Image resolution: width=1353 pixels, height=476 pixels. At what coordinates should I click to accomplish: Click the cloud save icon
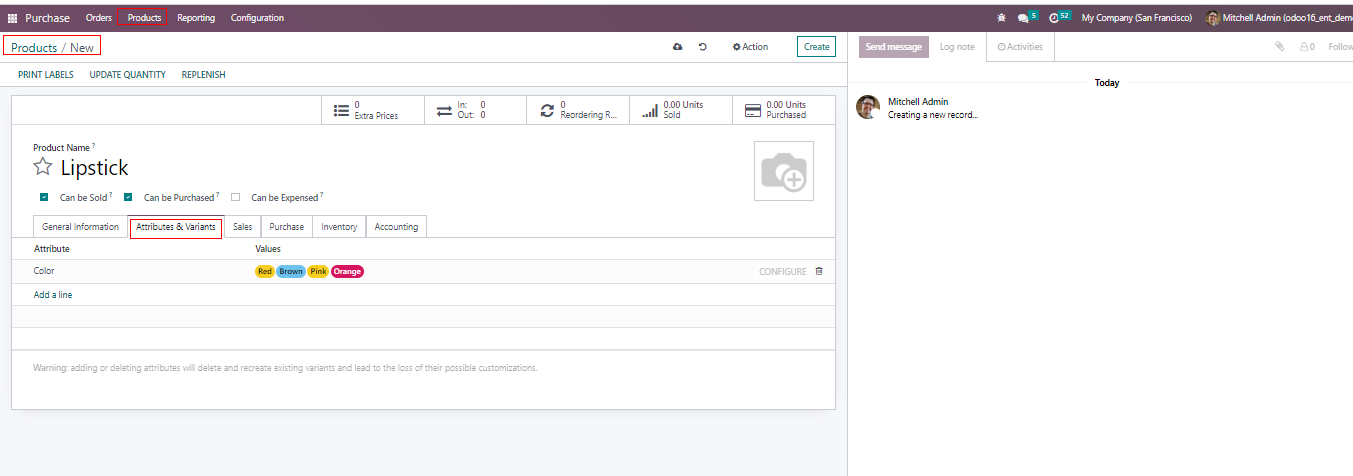click(678, 47)
